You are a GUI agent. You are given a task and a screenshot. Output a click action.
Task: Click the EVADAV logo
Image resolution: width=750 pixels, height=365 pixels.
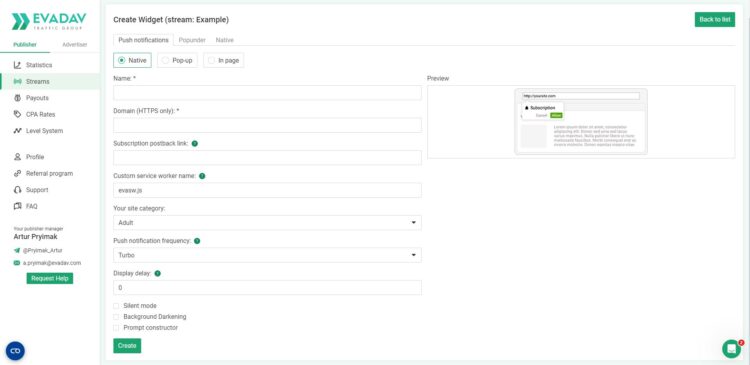coord(49,22)
